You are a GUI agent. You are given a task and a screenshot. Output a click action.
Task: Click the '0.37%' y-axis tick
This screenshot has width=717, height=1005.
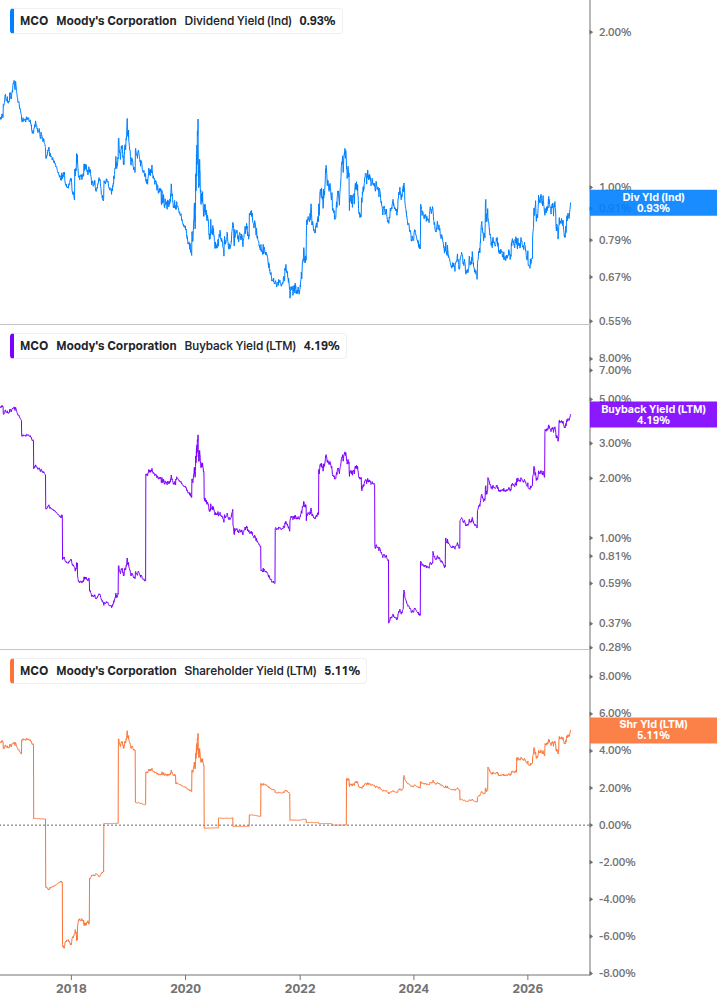pyautogui.click(x=615, y=623)
